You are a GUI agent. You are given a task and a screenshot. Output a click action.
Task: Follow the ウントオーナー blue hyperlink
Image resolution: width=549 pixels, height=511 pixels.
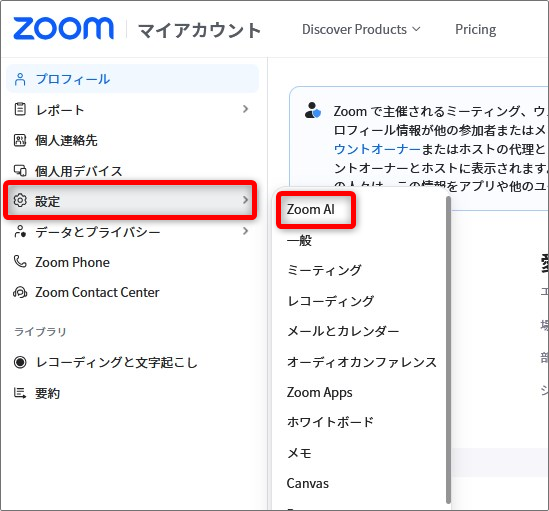coord(377,149)
